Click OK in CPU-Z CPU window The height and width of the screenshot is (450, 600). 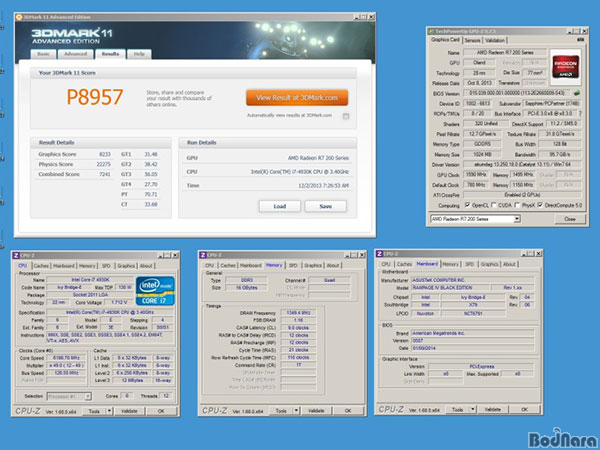[161, 411]
